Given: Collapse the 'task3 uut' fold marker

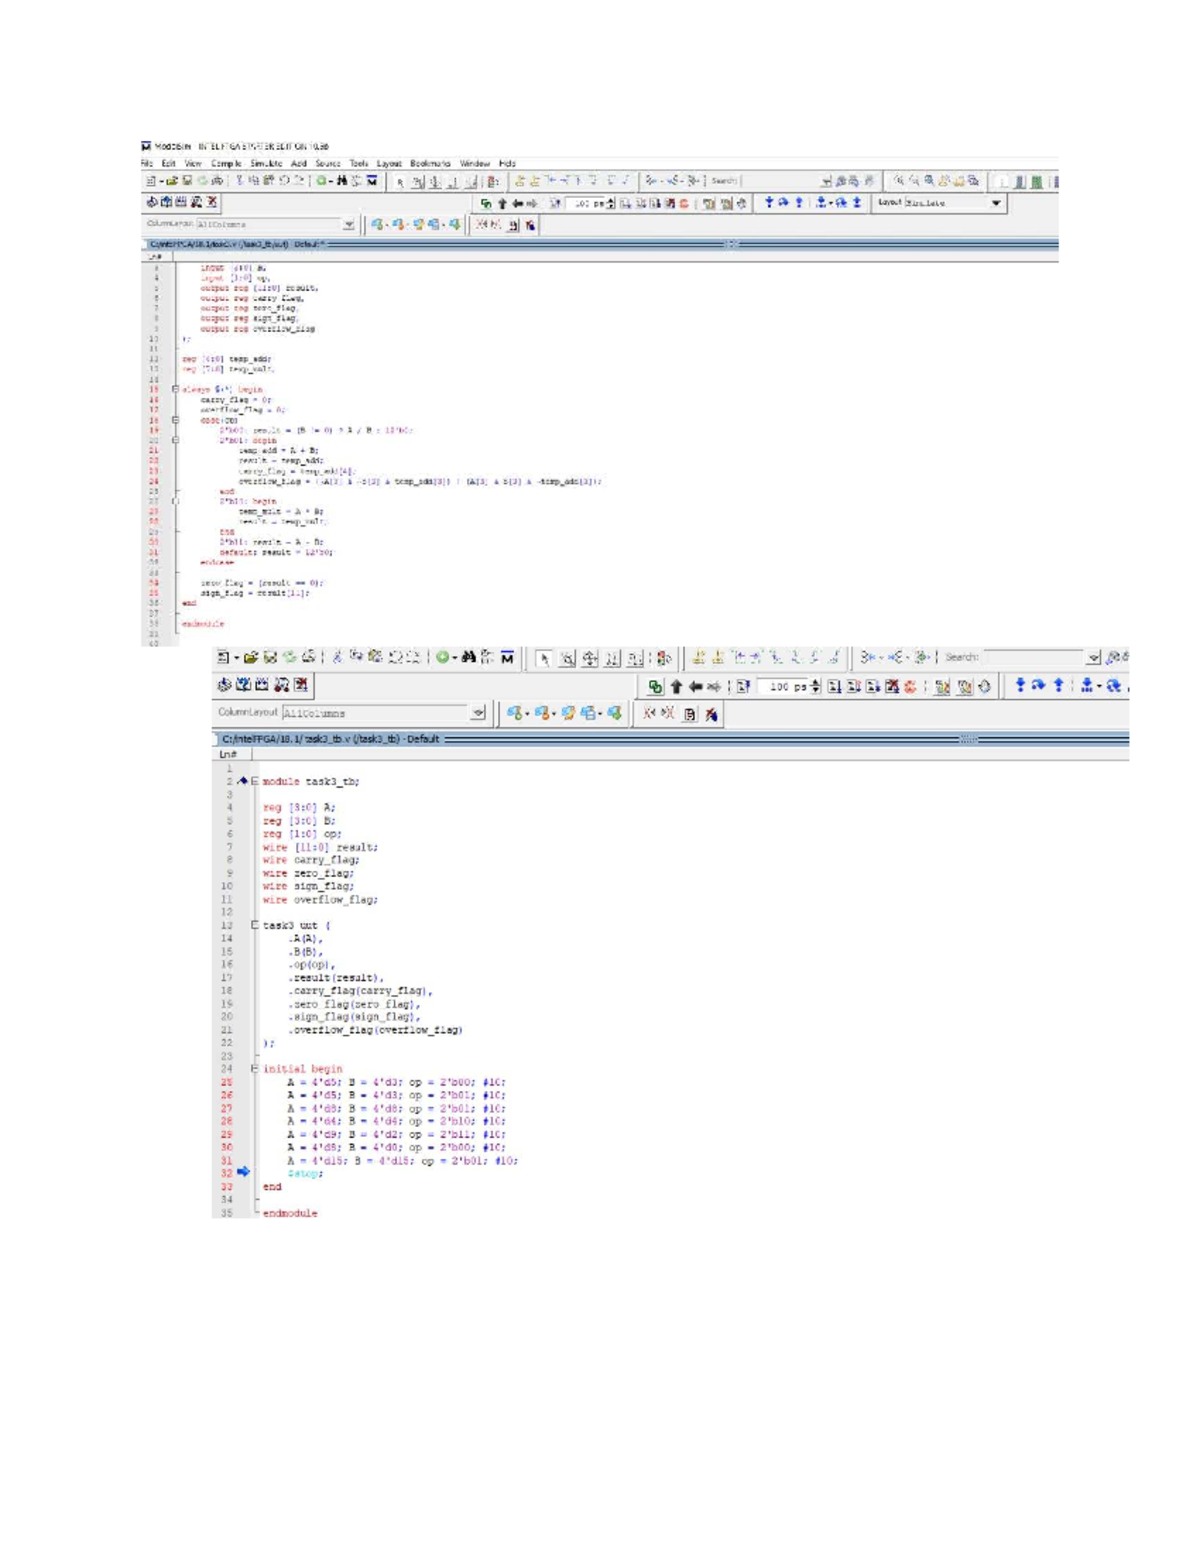Looking at the screenshot, I should coord(255,925).
